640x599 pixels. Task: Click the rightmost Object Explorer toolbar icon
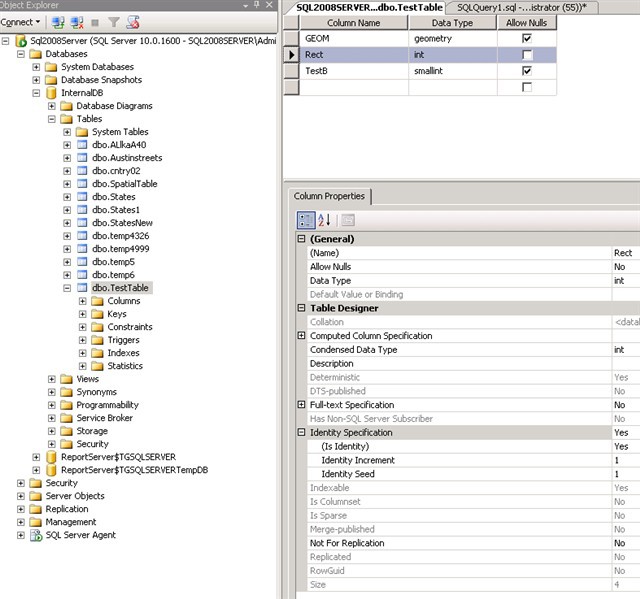[133, 21]
